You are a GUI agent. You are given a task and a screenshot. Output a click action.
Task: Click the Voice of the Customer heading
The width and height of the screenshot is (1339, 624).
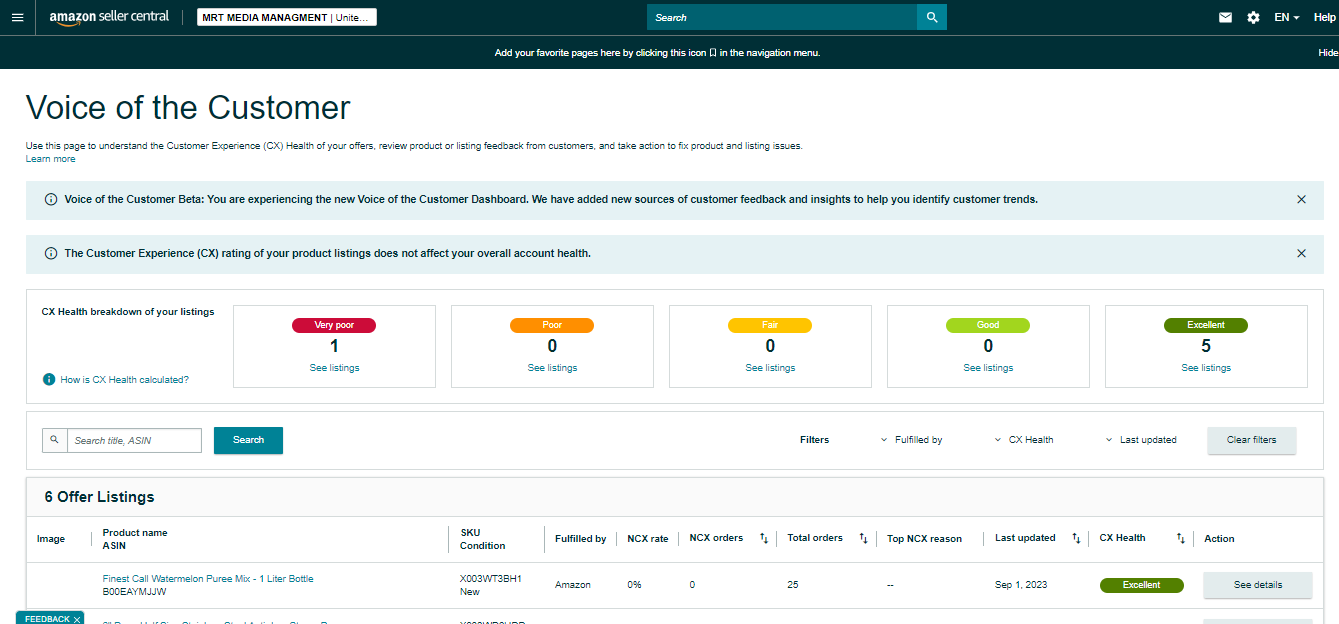pyautogui.click(x=188, y=107)
